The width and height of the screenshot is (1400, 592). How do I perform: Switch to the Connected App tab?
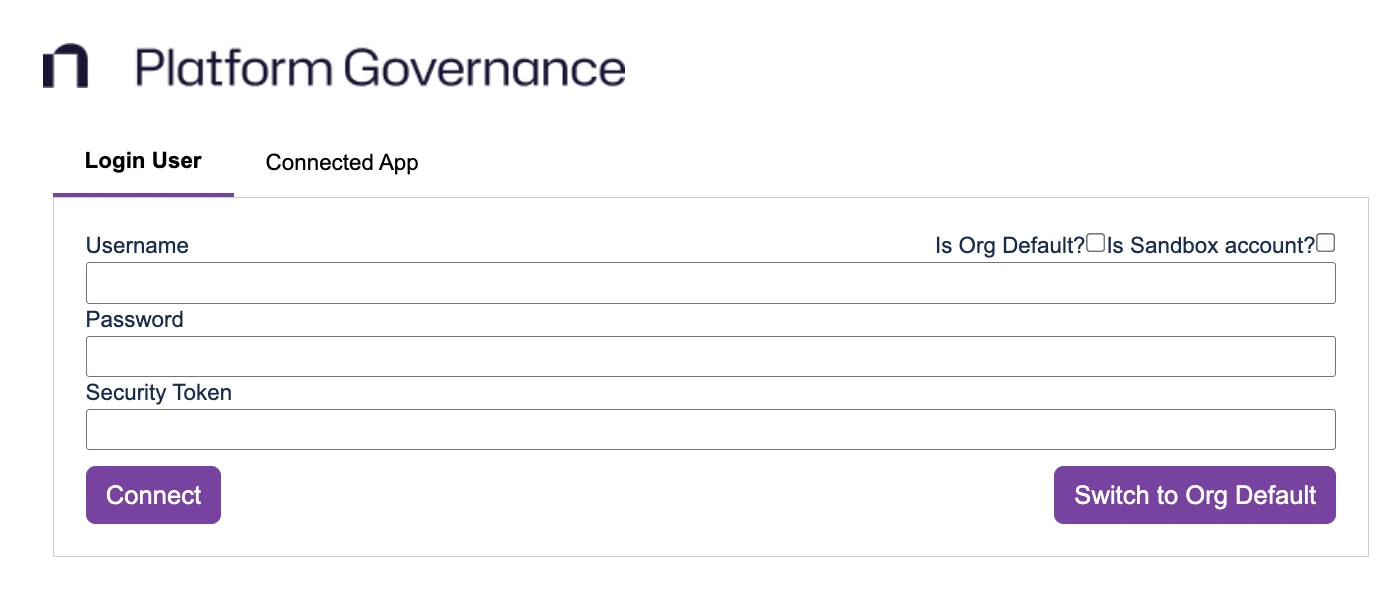341,162
